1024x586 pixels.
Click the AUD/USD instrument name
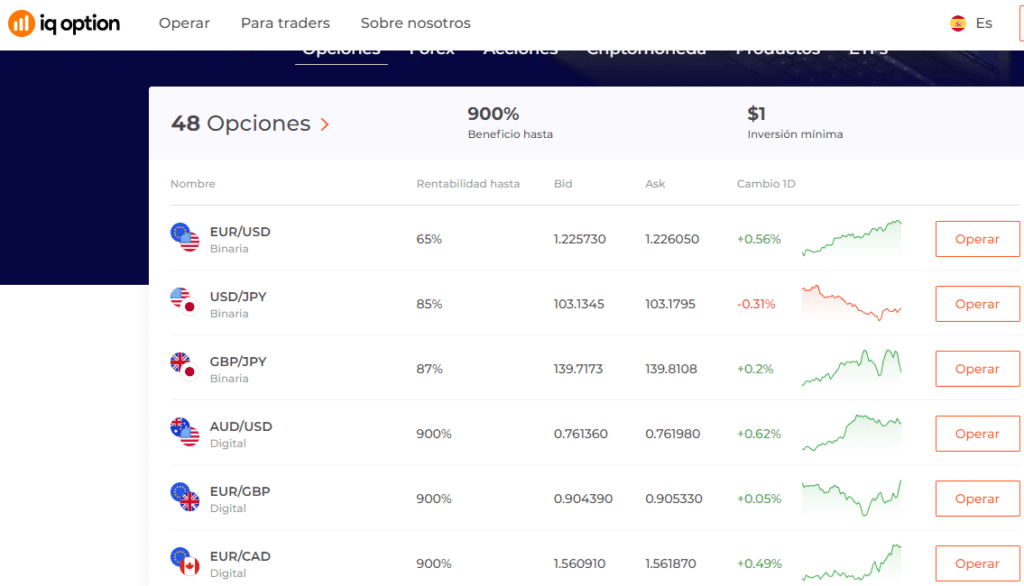(x=241, y=427)
